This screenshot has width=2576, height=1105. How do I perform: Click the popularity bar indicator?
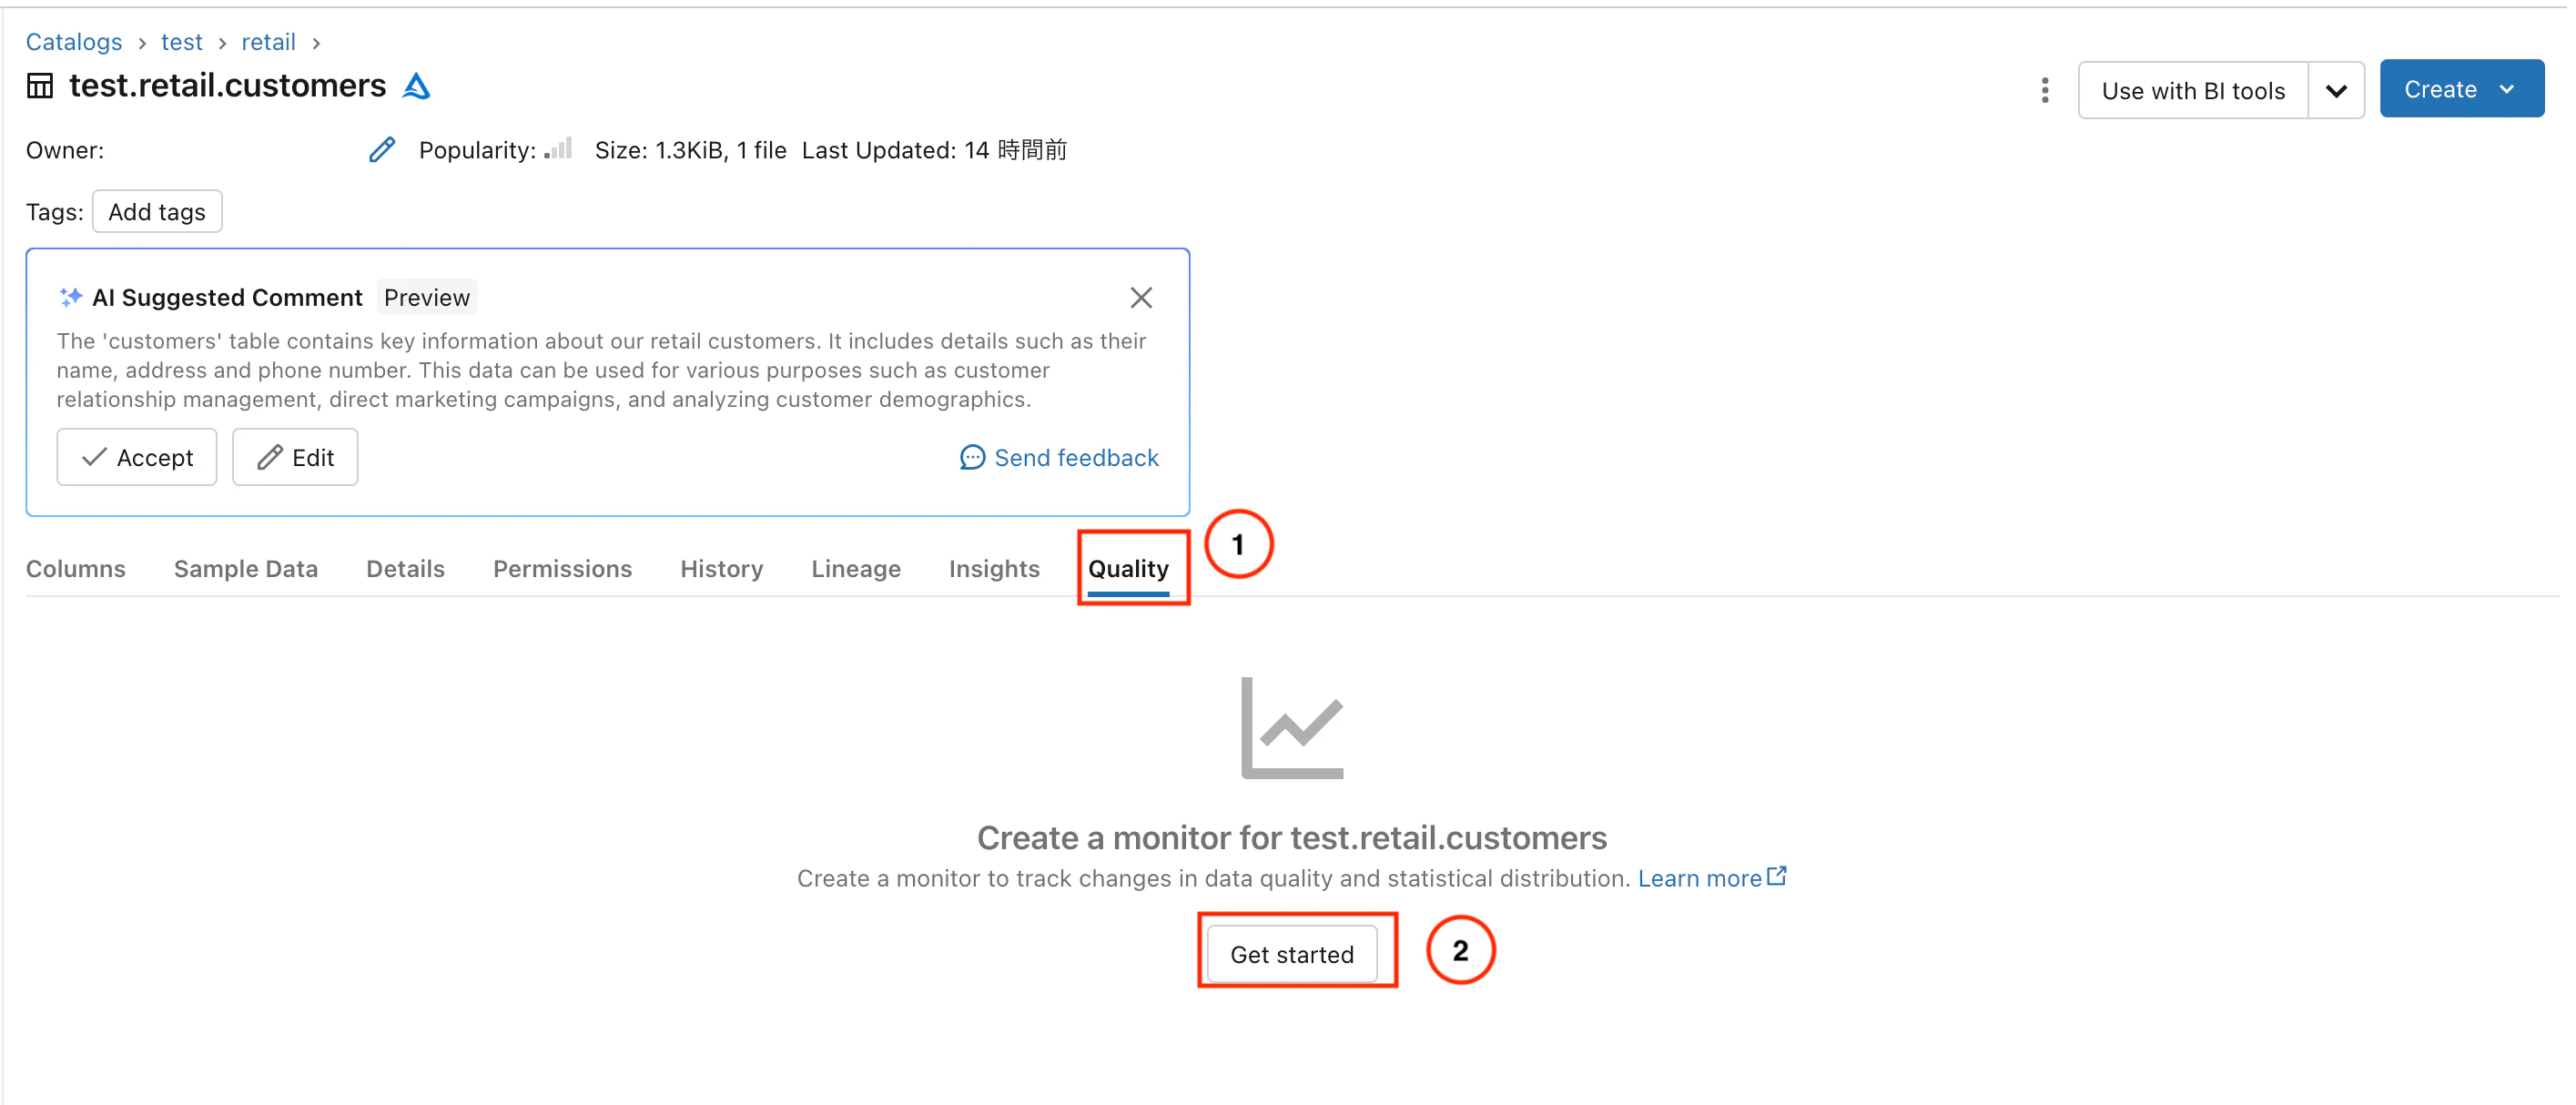point(559,150)
